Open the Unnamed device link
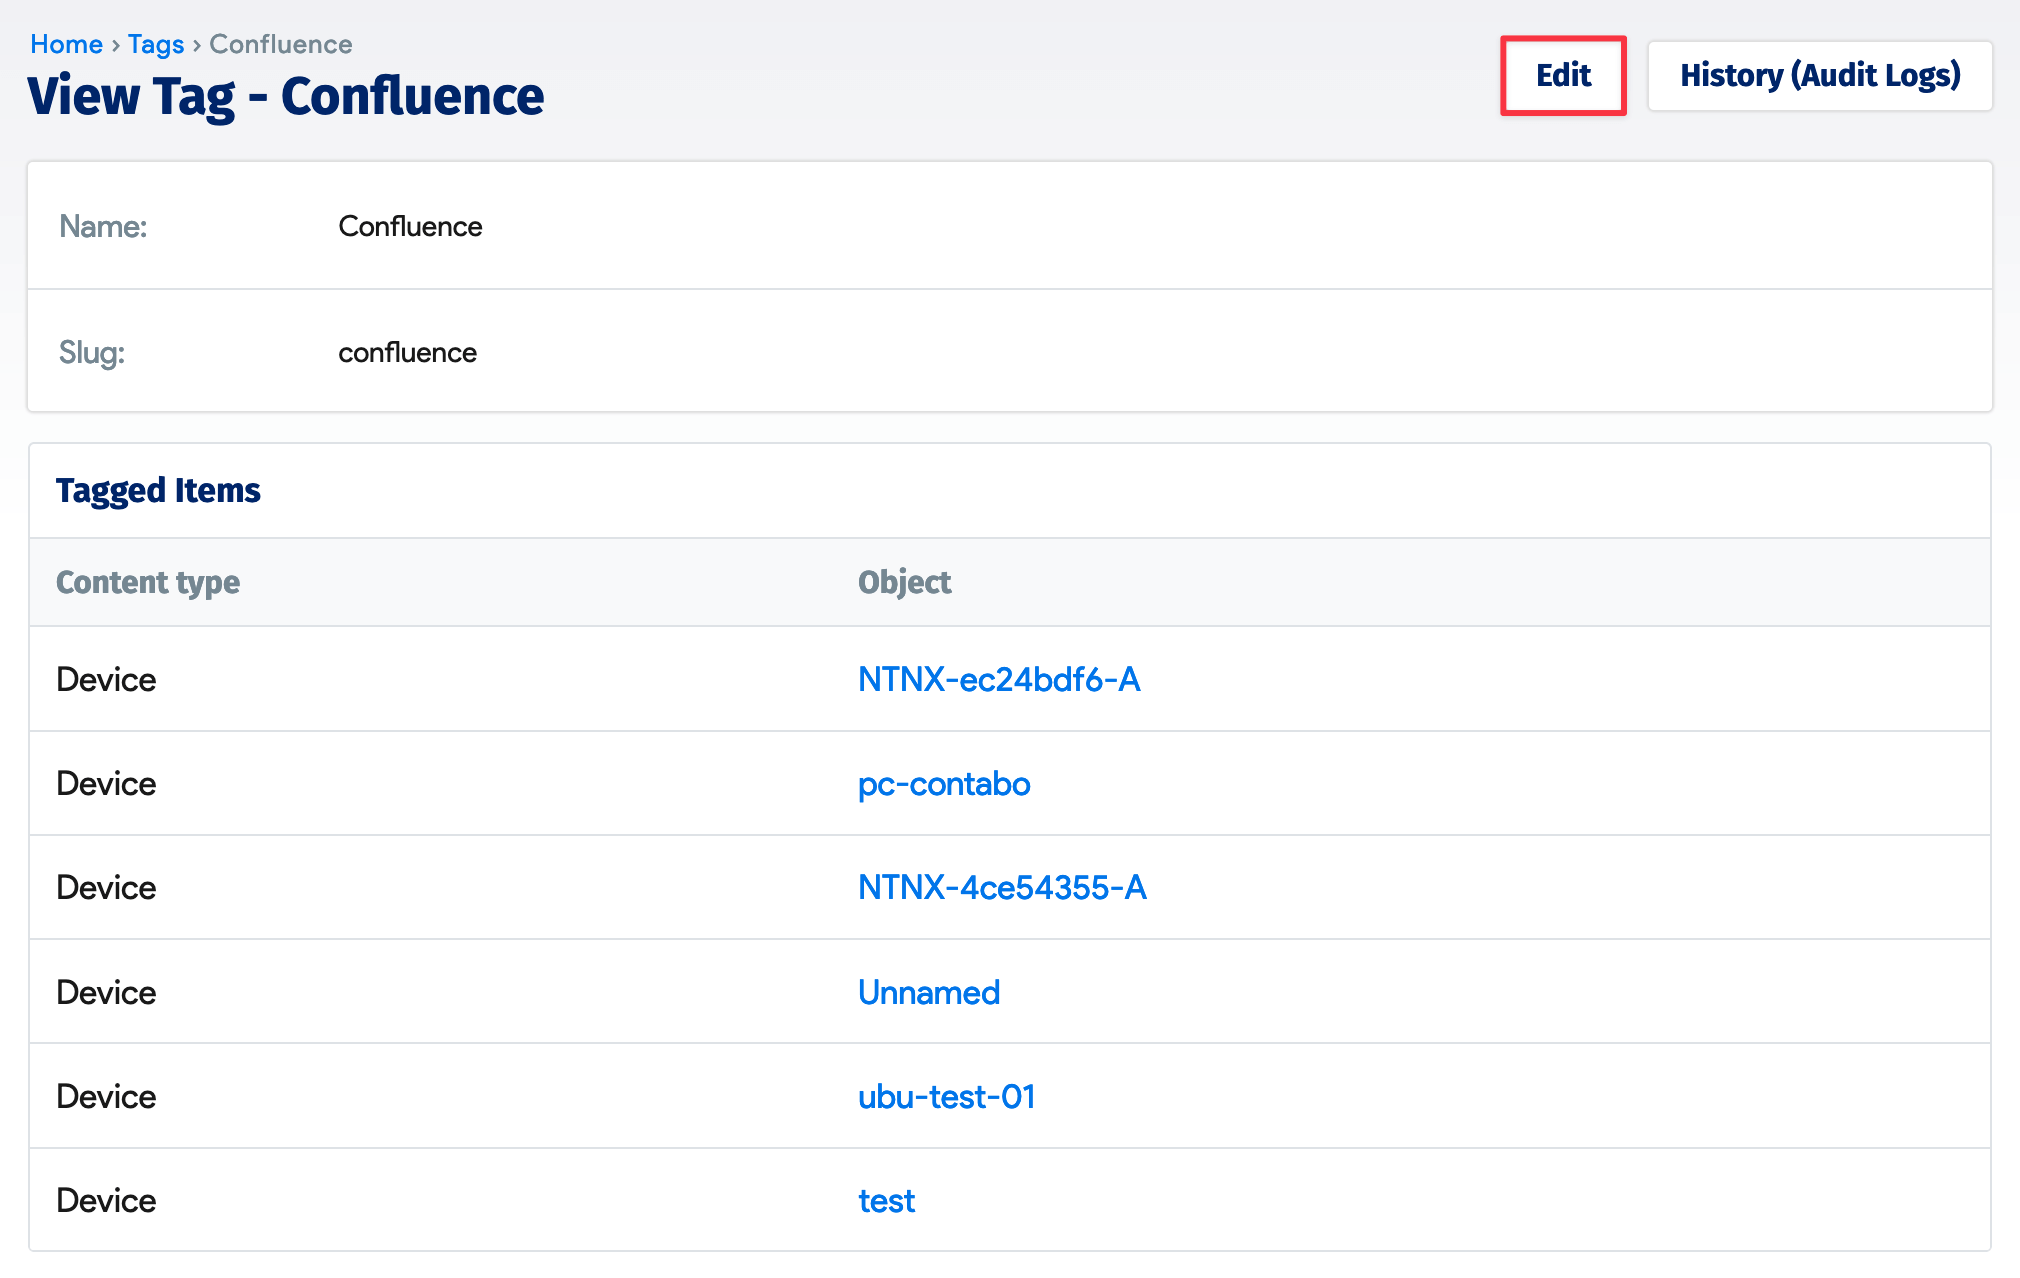 click(x=928, y=992)
